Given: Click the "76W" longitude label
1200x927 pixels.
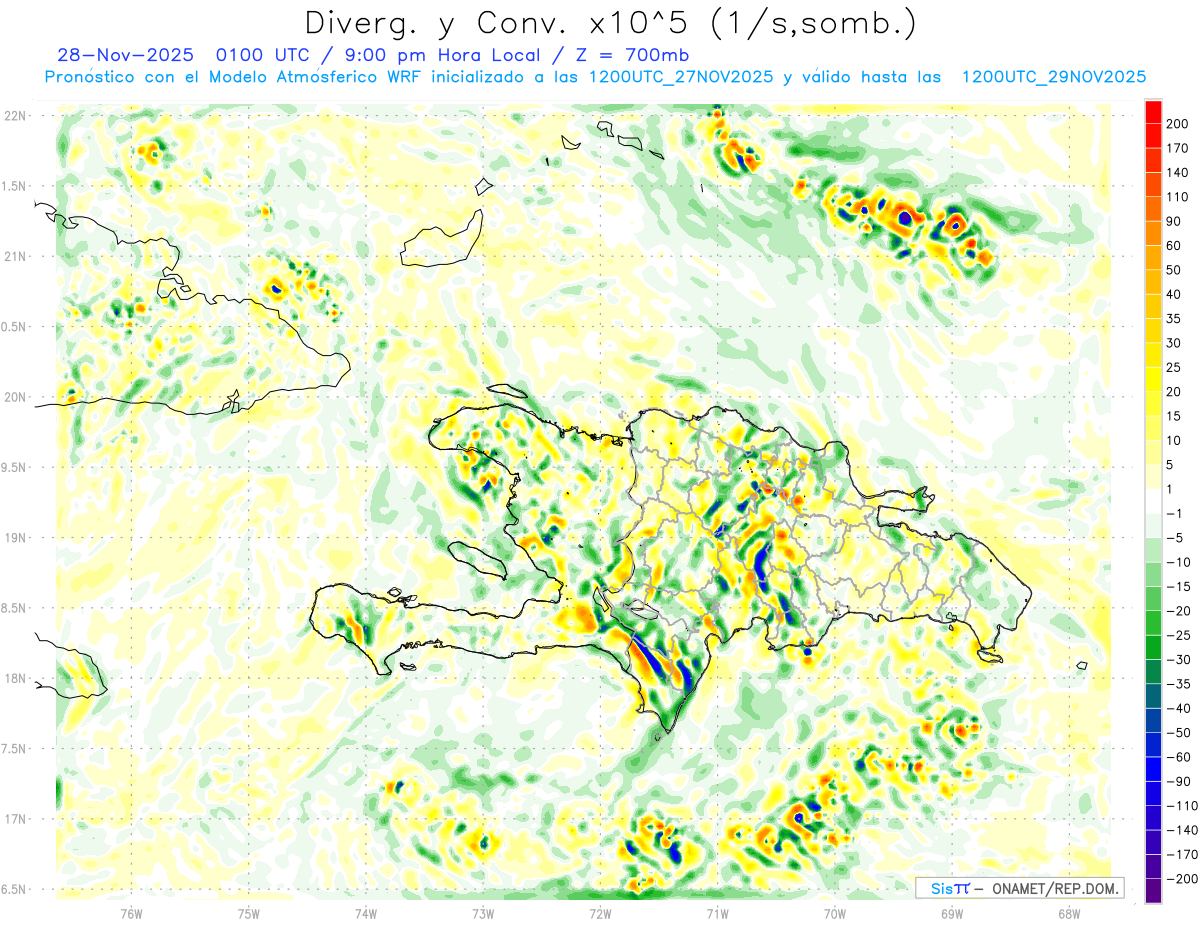Looking at the screenshot, I should (x=131, y=913).
